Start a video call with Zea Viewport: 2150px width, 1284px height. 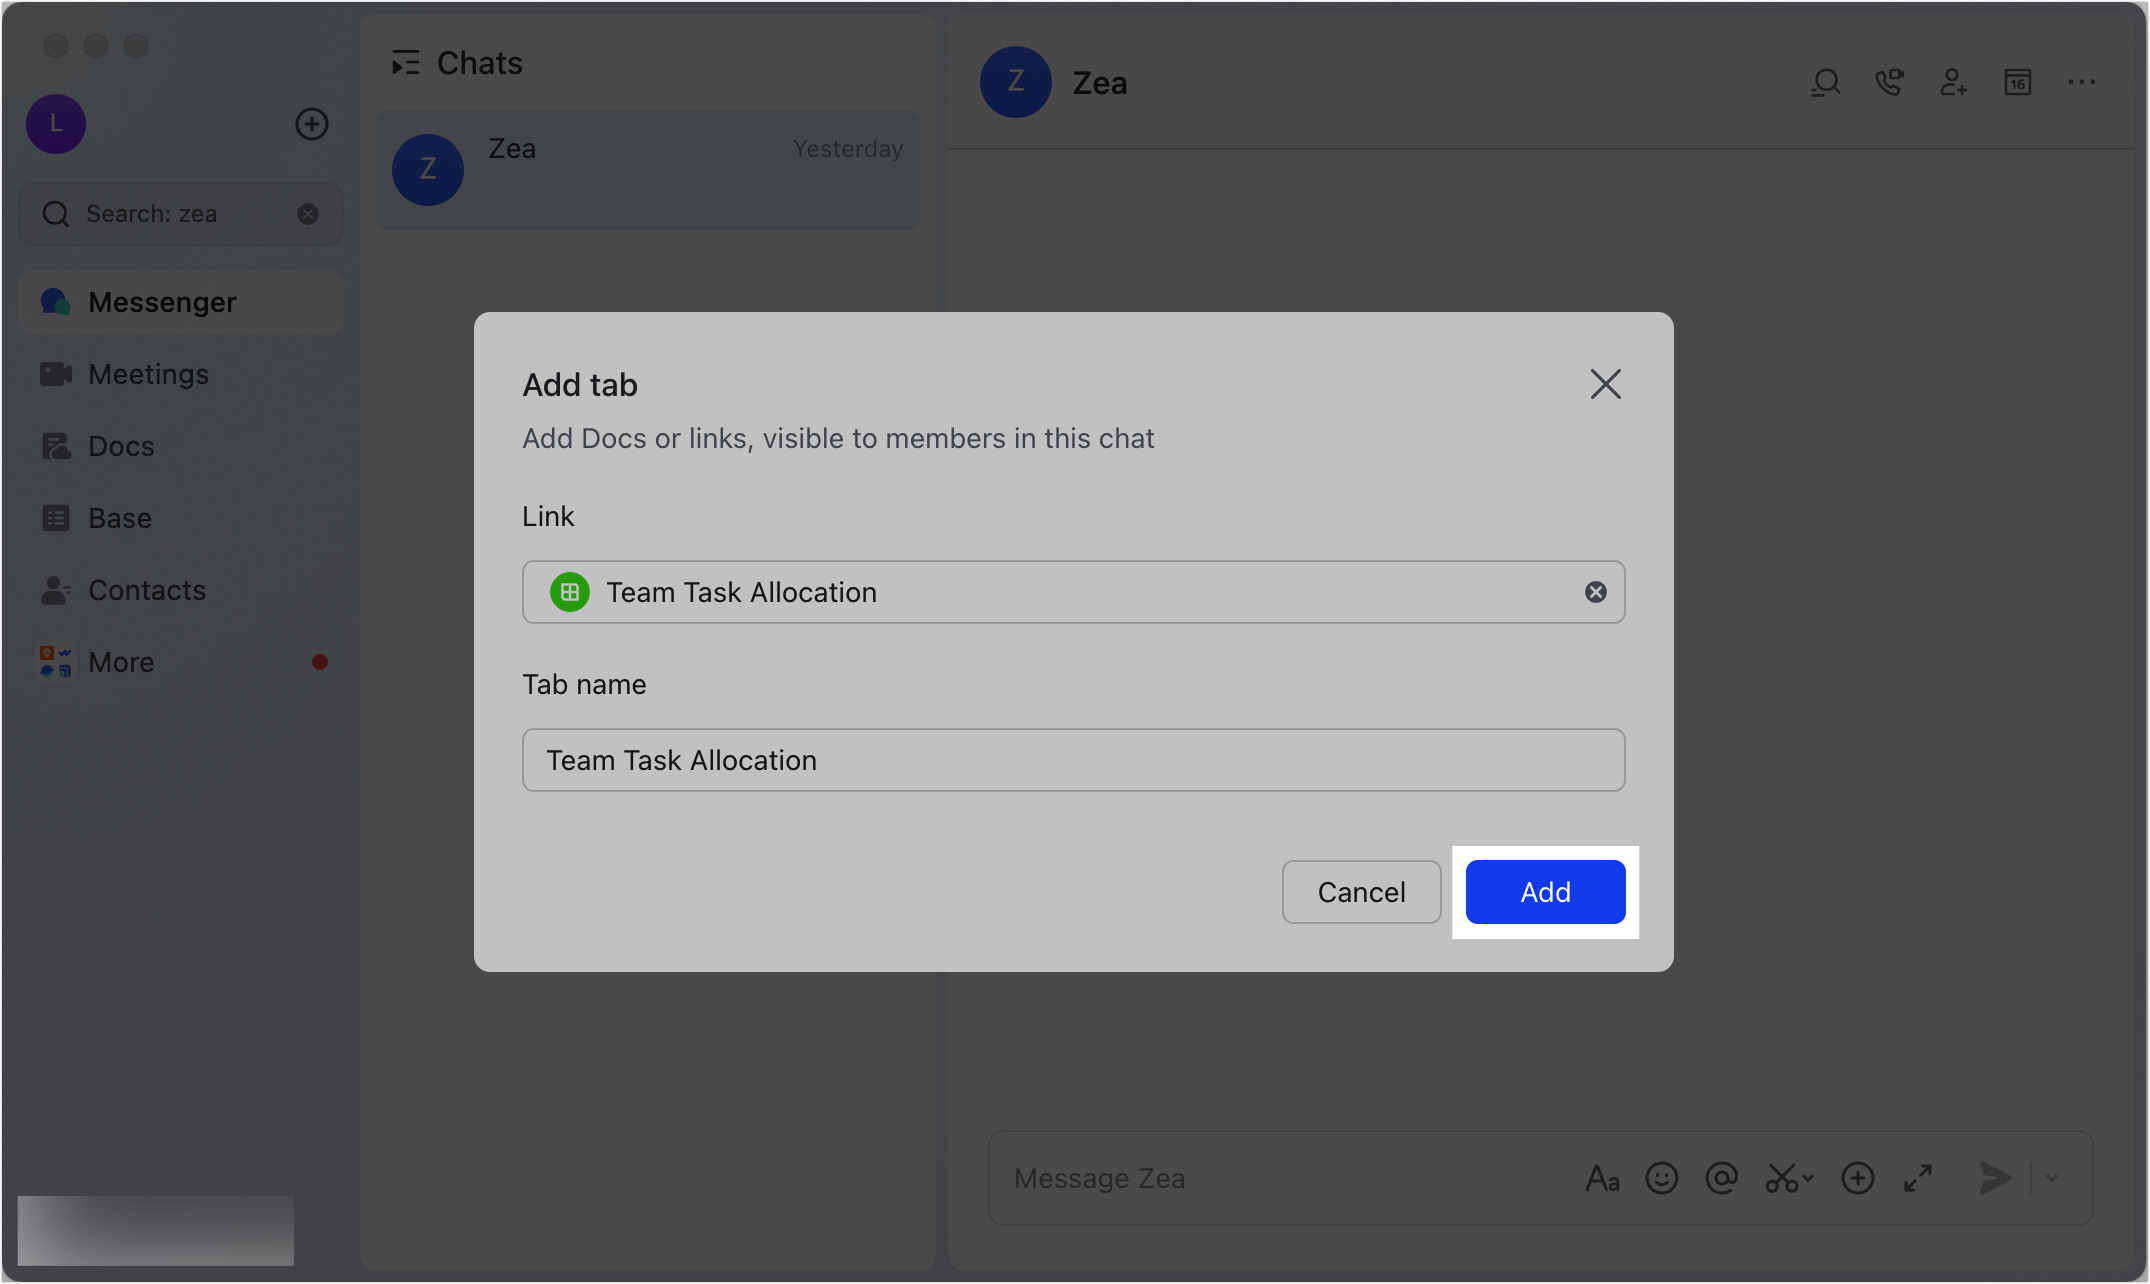pos(1889,83)
